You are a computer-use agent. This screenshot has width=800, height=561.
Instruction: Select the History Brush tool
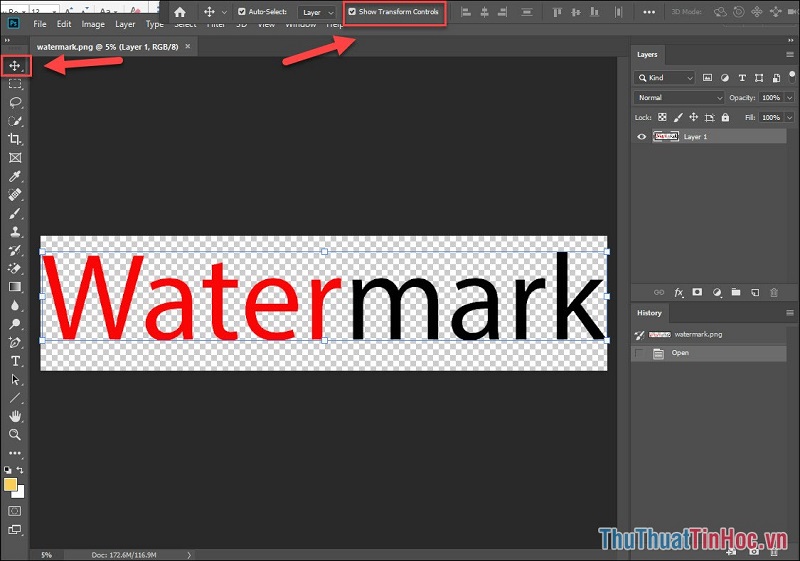tap(15, 250)
